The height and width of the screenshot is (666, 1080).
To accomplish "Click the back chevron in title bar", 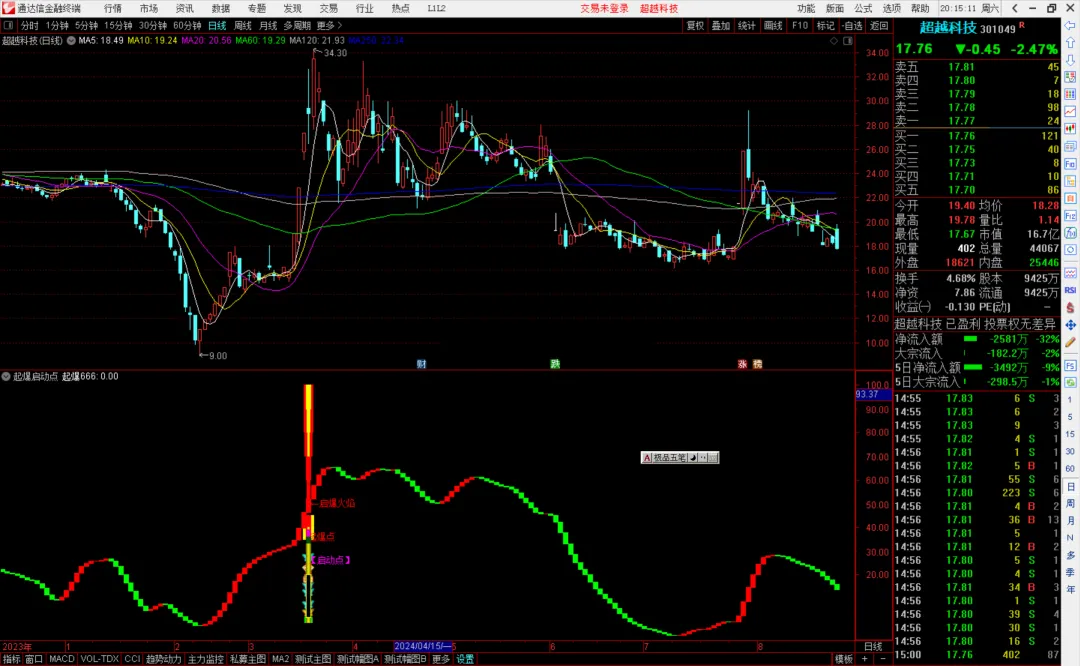I will click(x=1015, y=8).
